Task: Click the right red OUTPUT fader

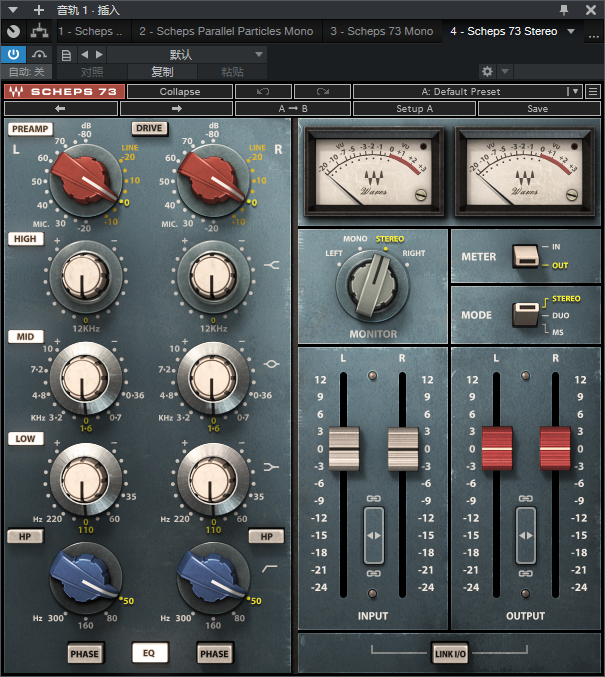Action: (x=555, y=449)
